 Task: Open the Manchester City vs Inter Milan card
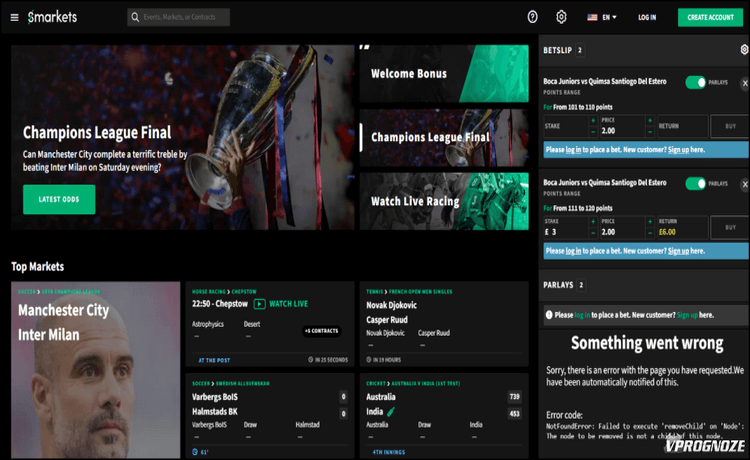[x=96, y=370]
